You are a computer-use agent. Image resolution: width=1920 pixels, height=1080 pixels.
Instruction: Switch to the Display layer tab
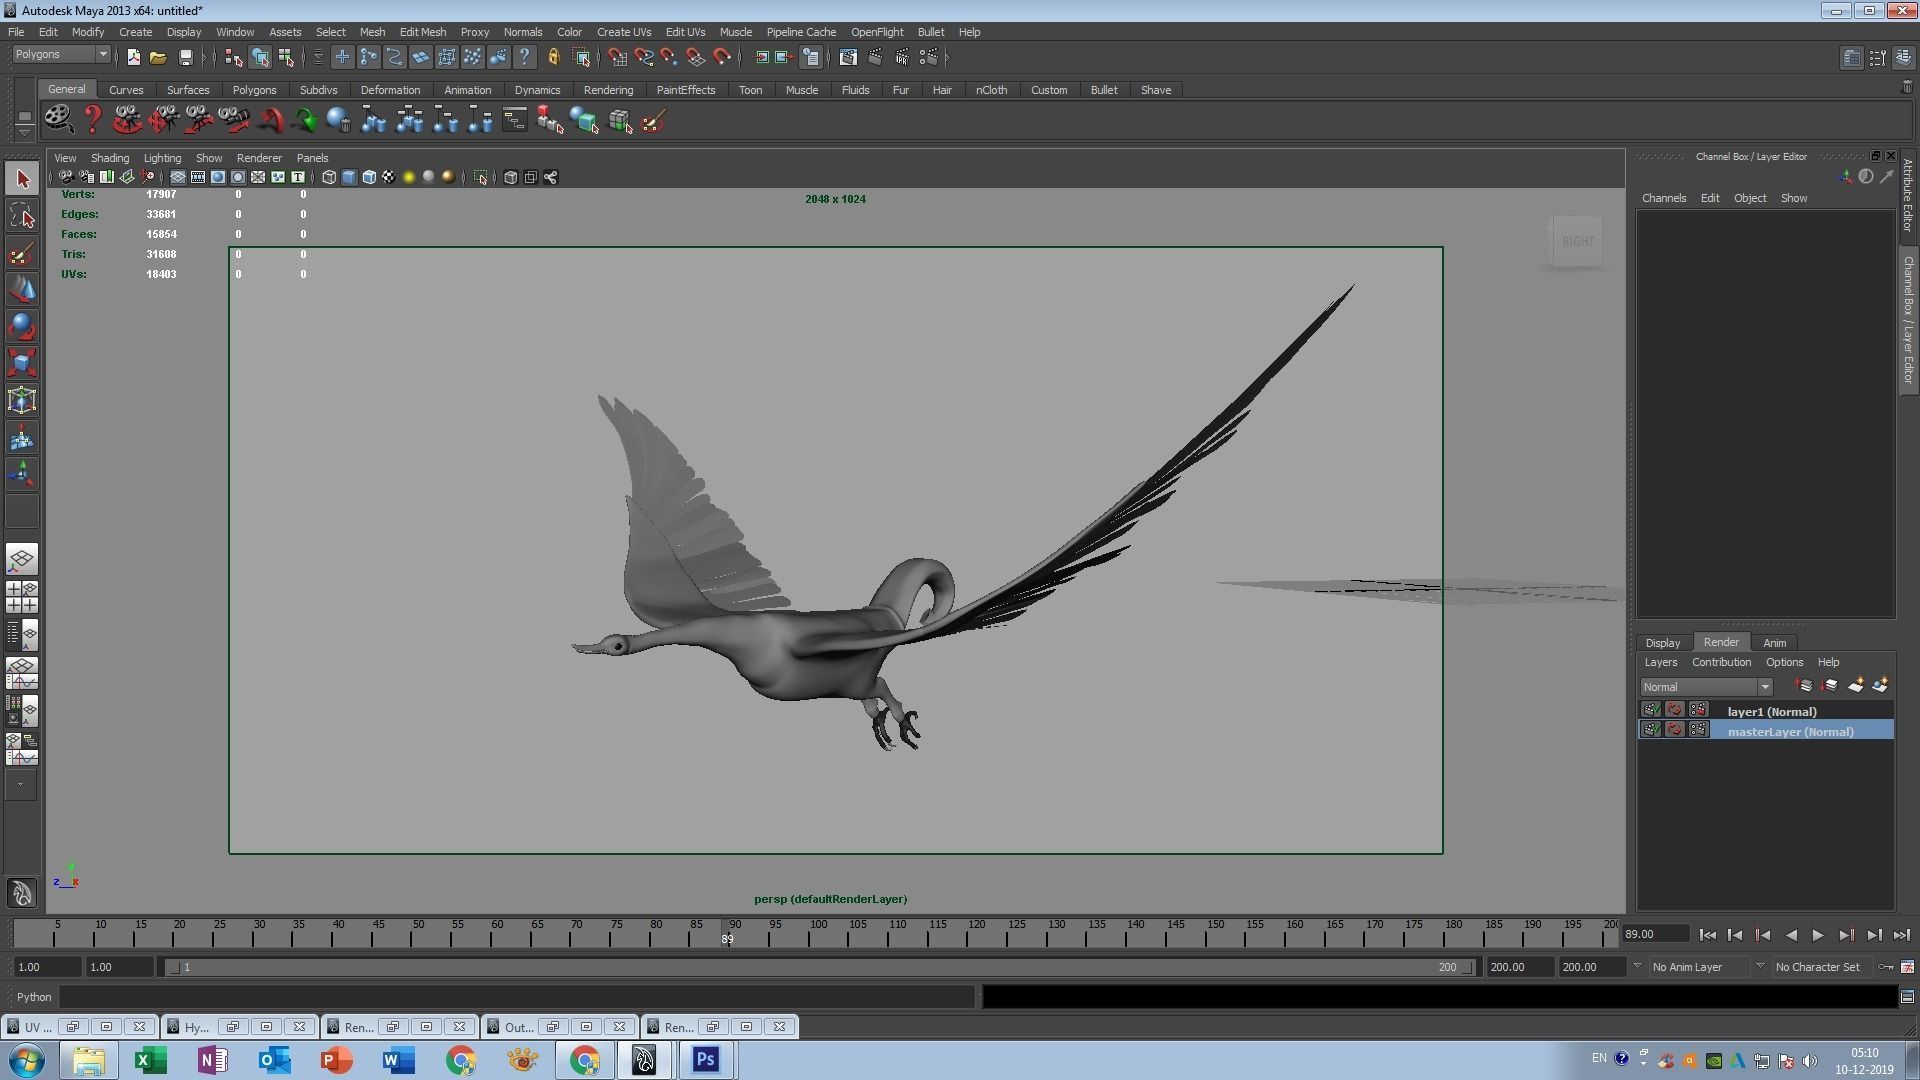click(x=1662, y=643)
